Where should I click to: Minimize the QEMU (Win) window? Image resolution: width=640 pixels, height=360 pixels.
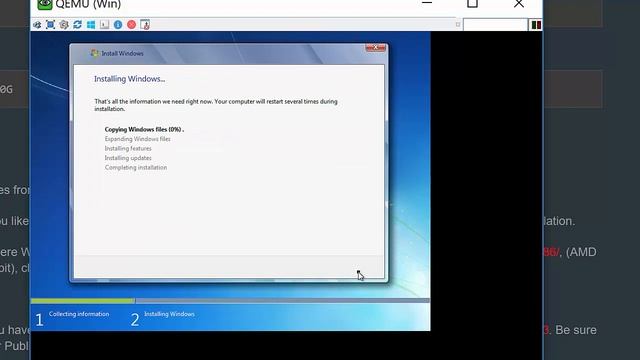(427, 3)
